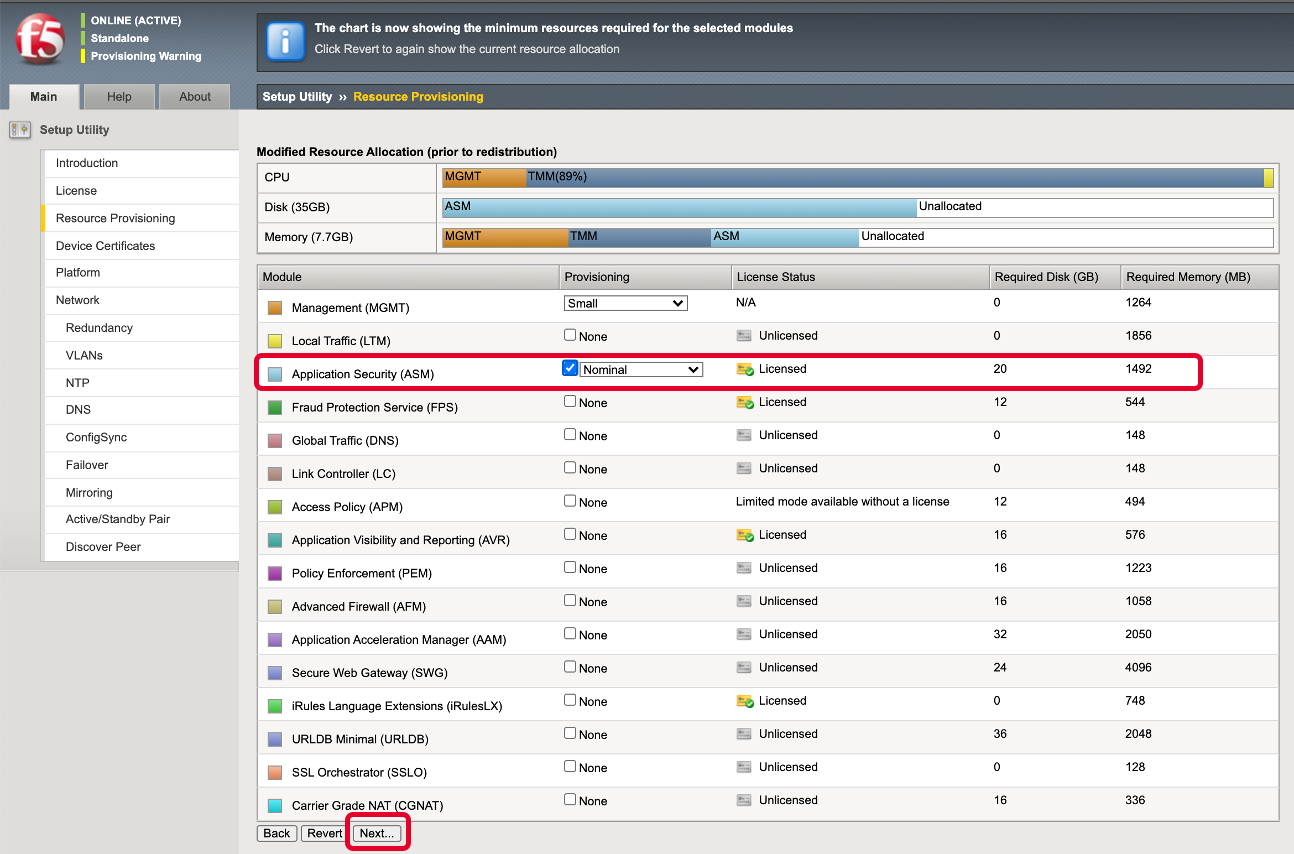Open the ASM Nominal provisioning dropdown
1294x854 pixels.
[x=642, y=369]
